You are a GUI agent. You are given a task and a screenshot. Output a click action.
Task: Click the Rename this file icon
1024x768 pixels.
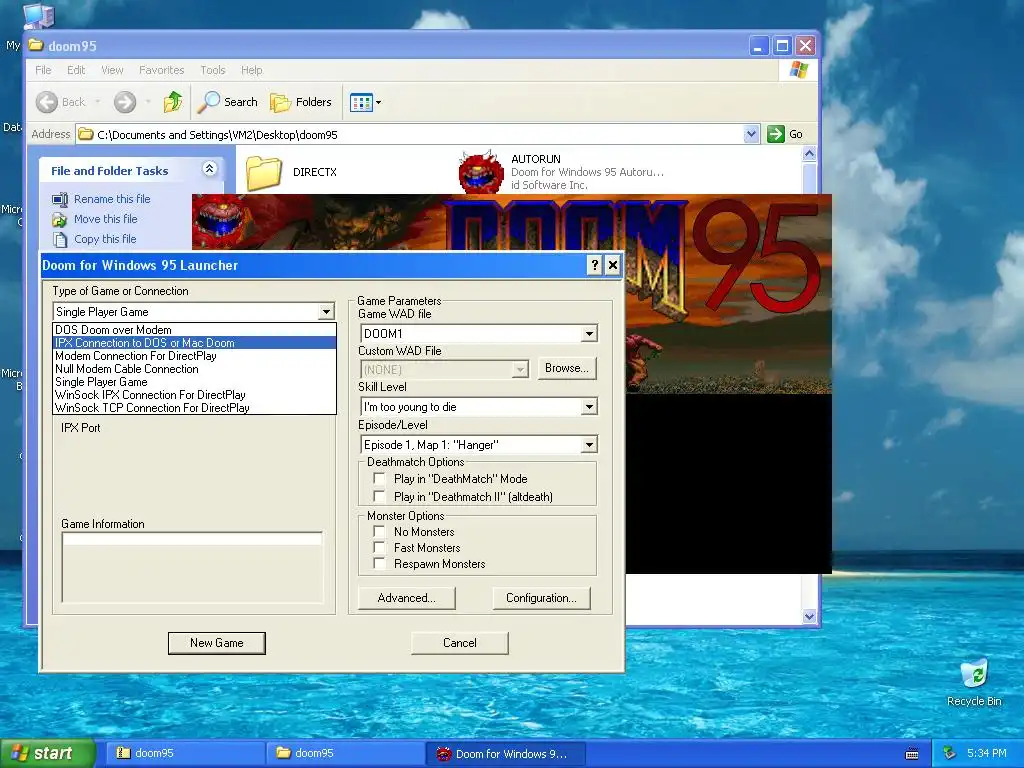[x=60, y=199]
